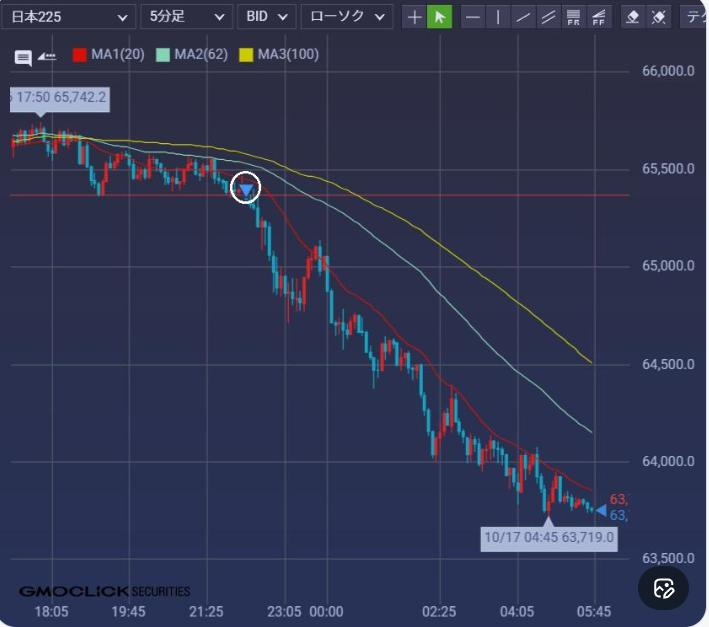Choose the vertical line drawing tool
Image resolution: width=709 pixels, height=627 pixels.
click(498, 17)
